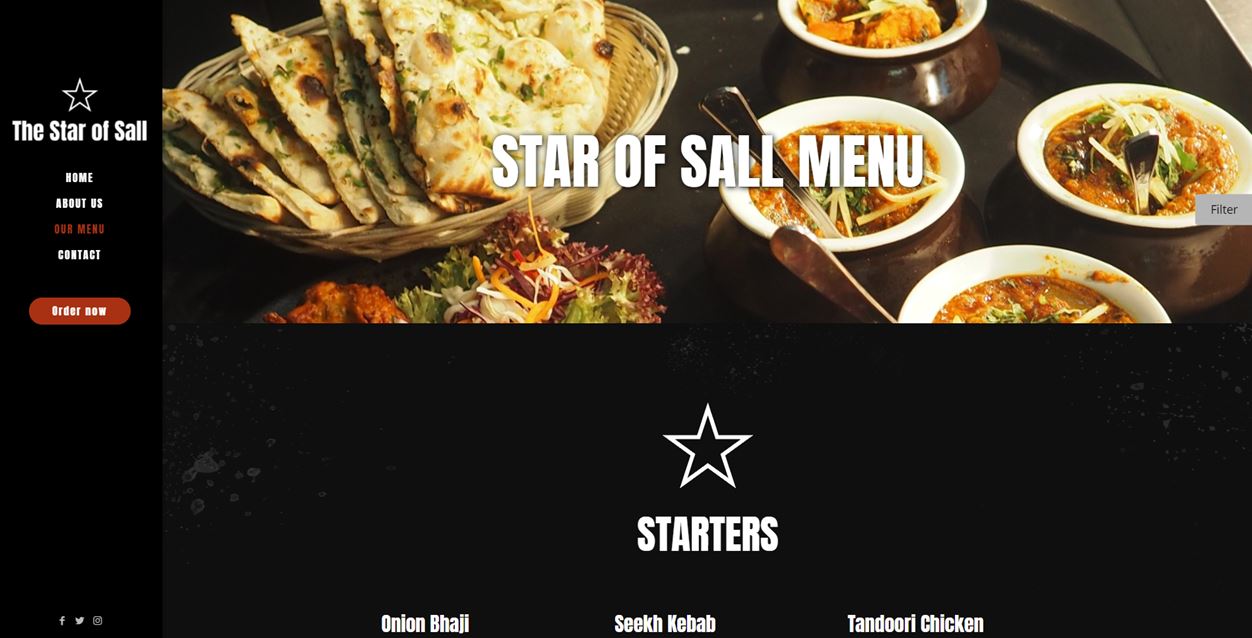This screenshot has width=1252, height=638.
Task: Open the About Us page
Action: click(x=79, y=203)
